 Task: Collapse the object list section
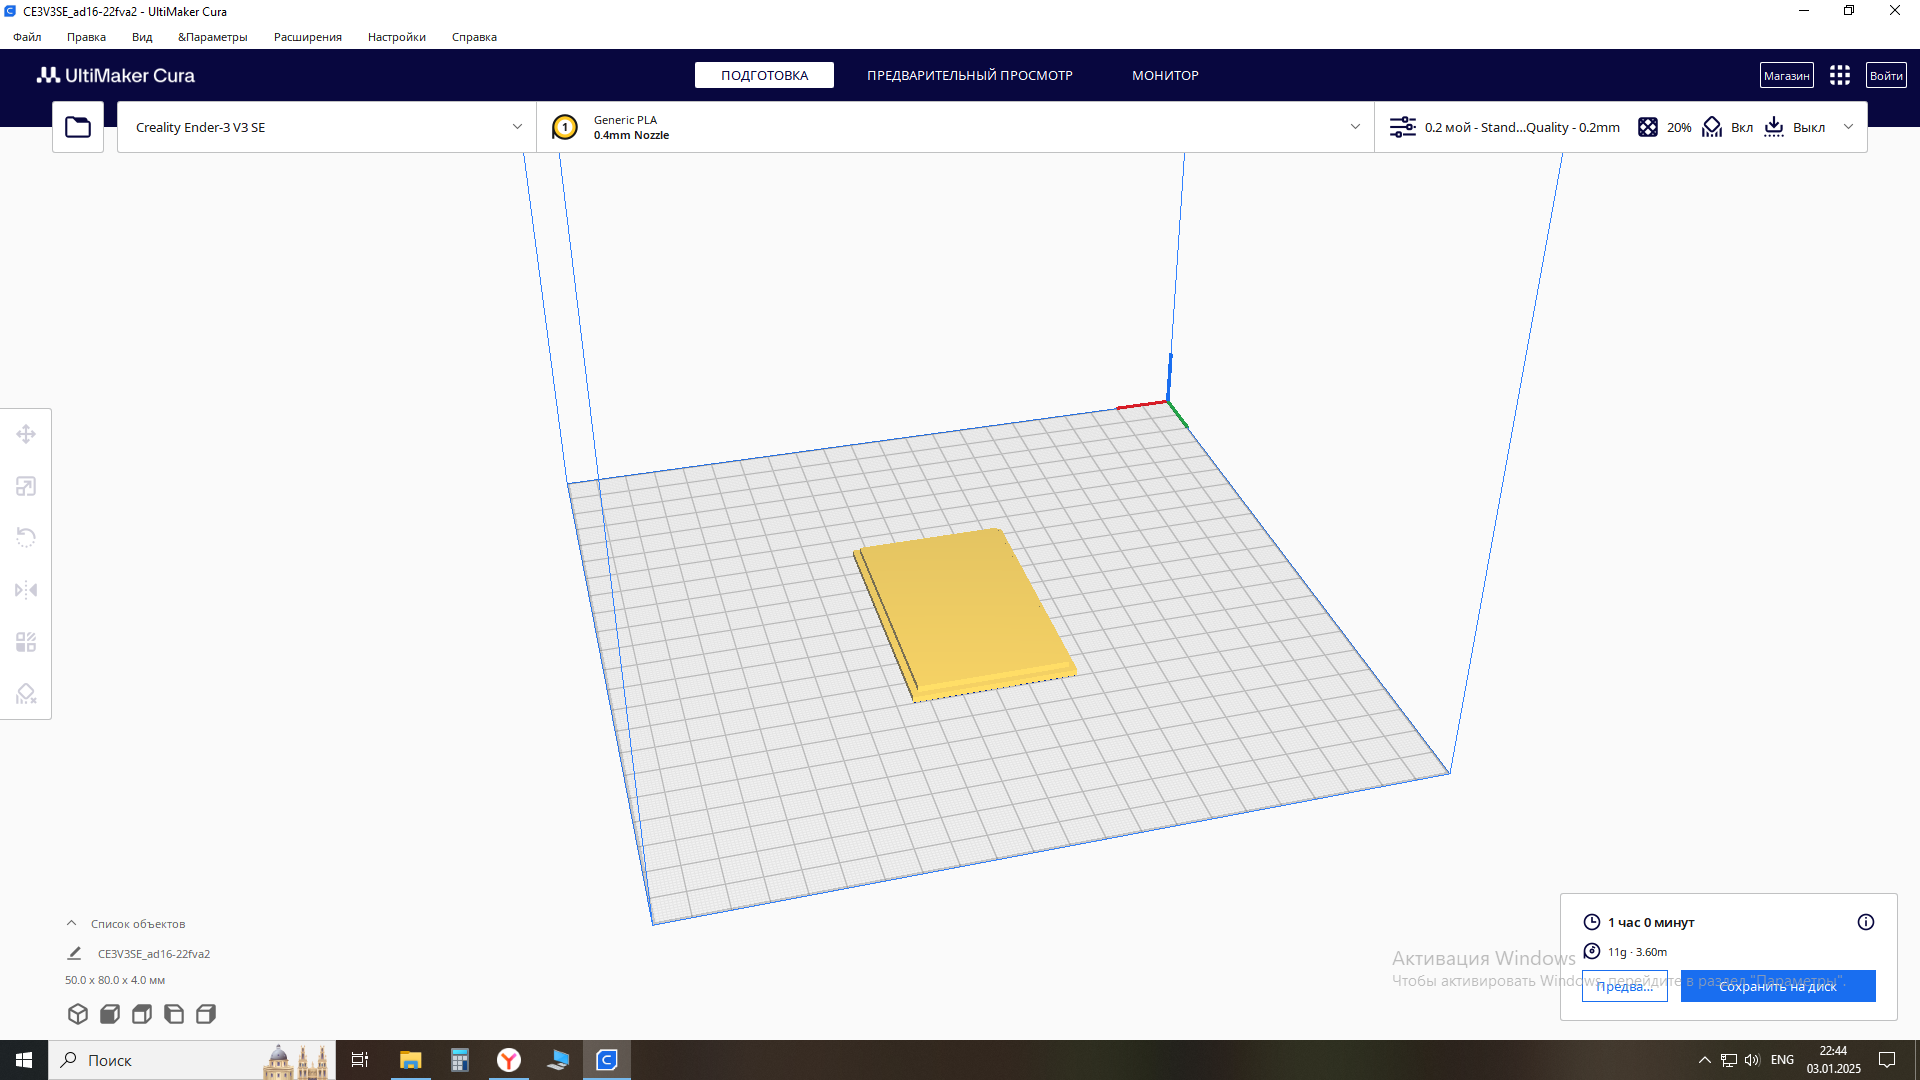[x=71, y=923]
